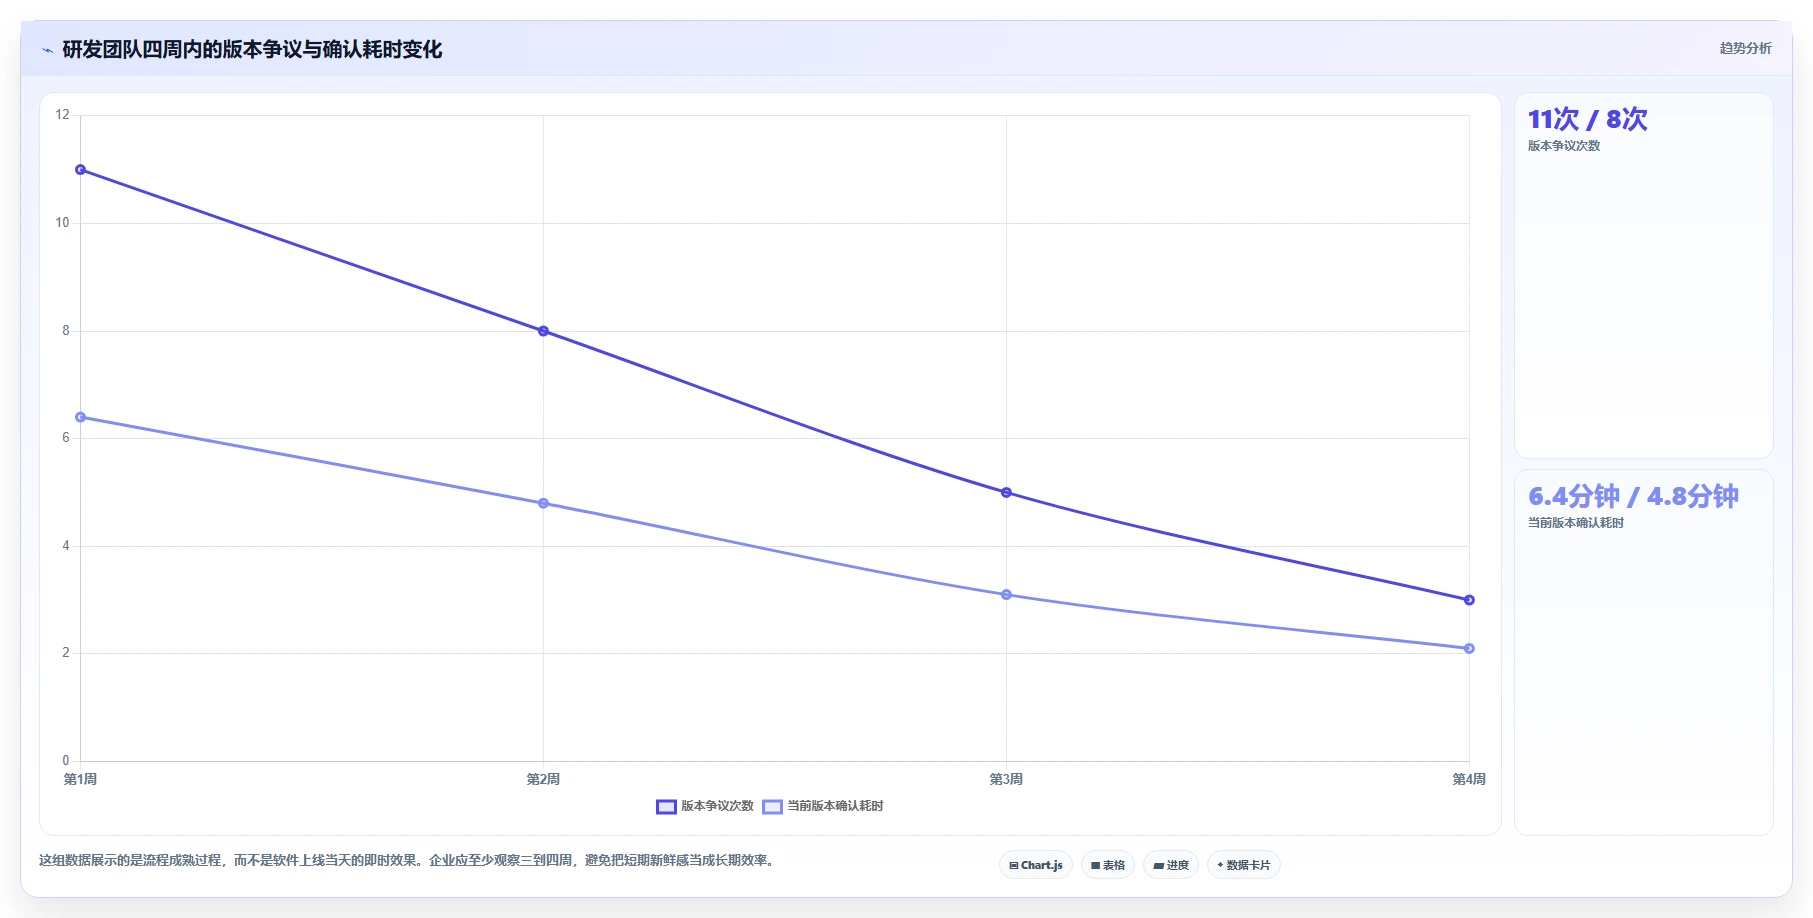Select the 第1周 disputes data point at 11
Screen dimensions: 1813x918
[81, 170]
